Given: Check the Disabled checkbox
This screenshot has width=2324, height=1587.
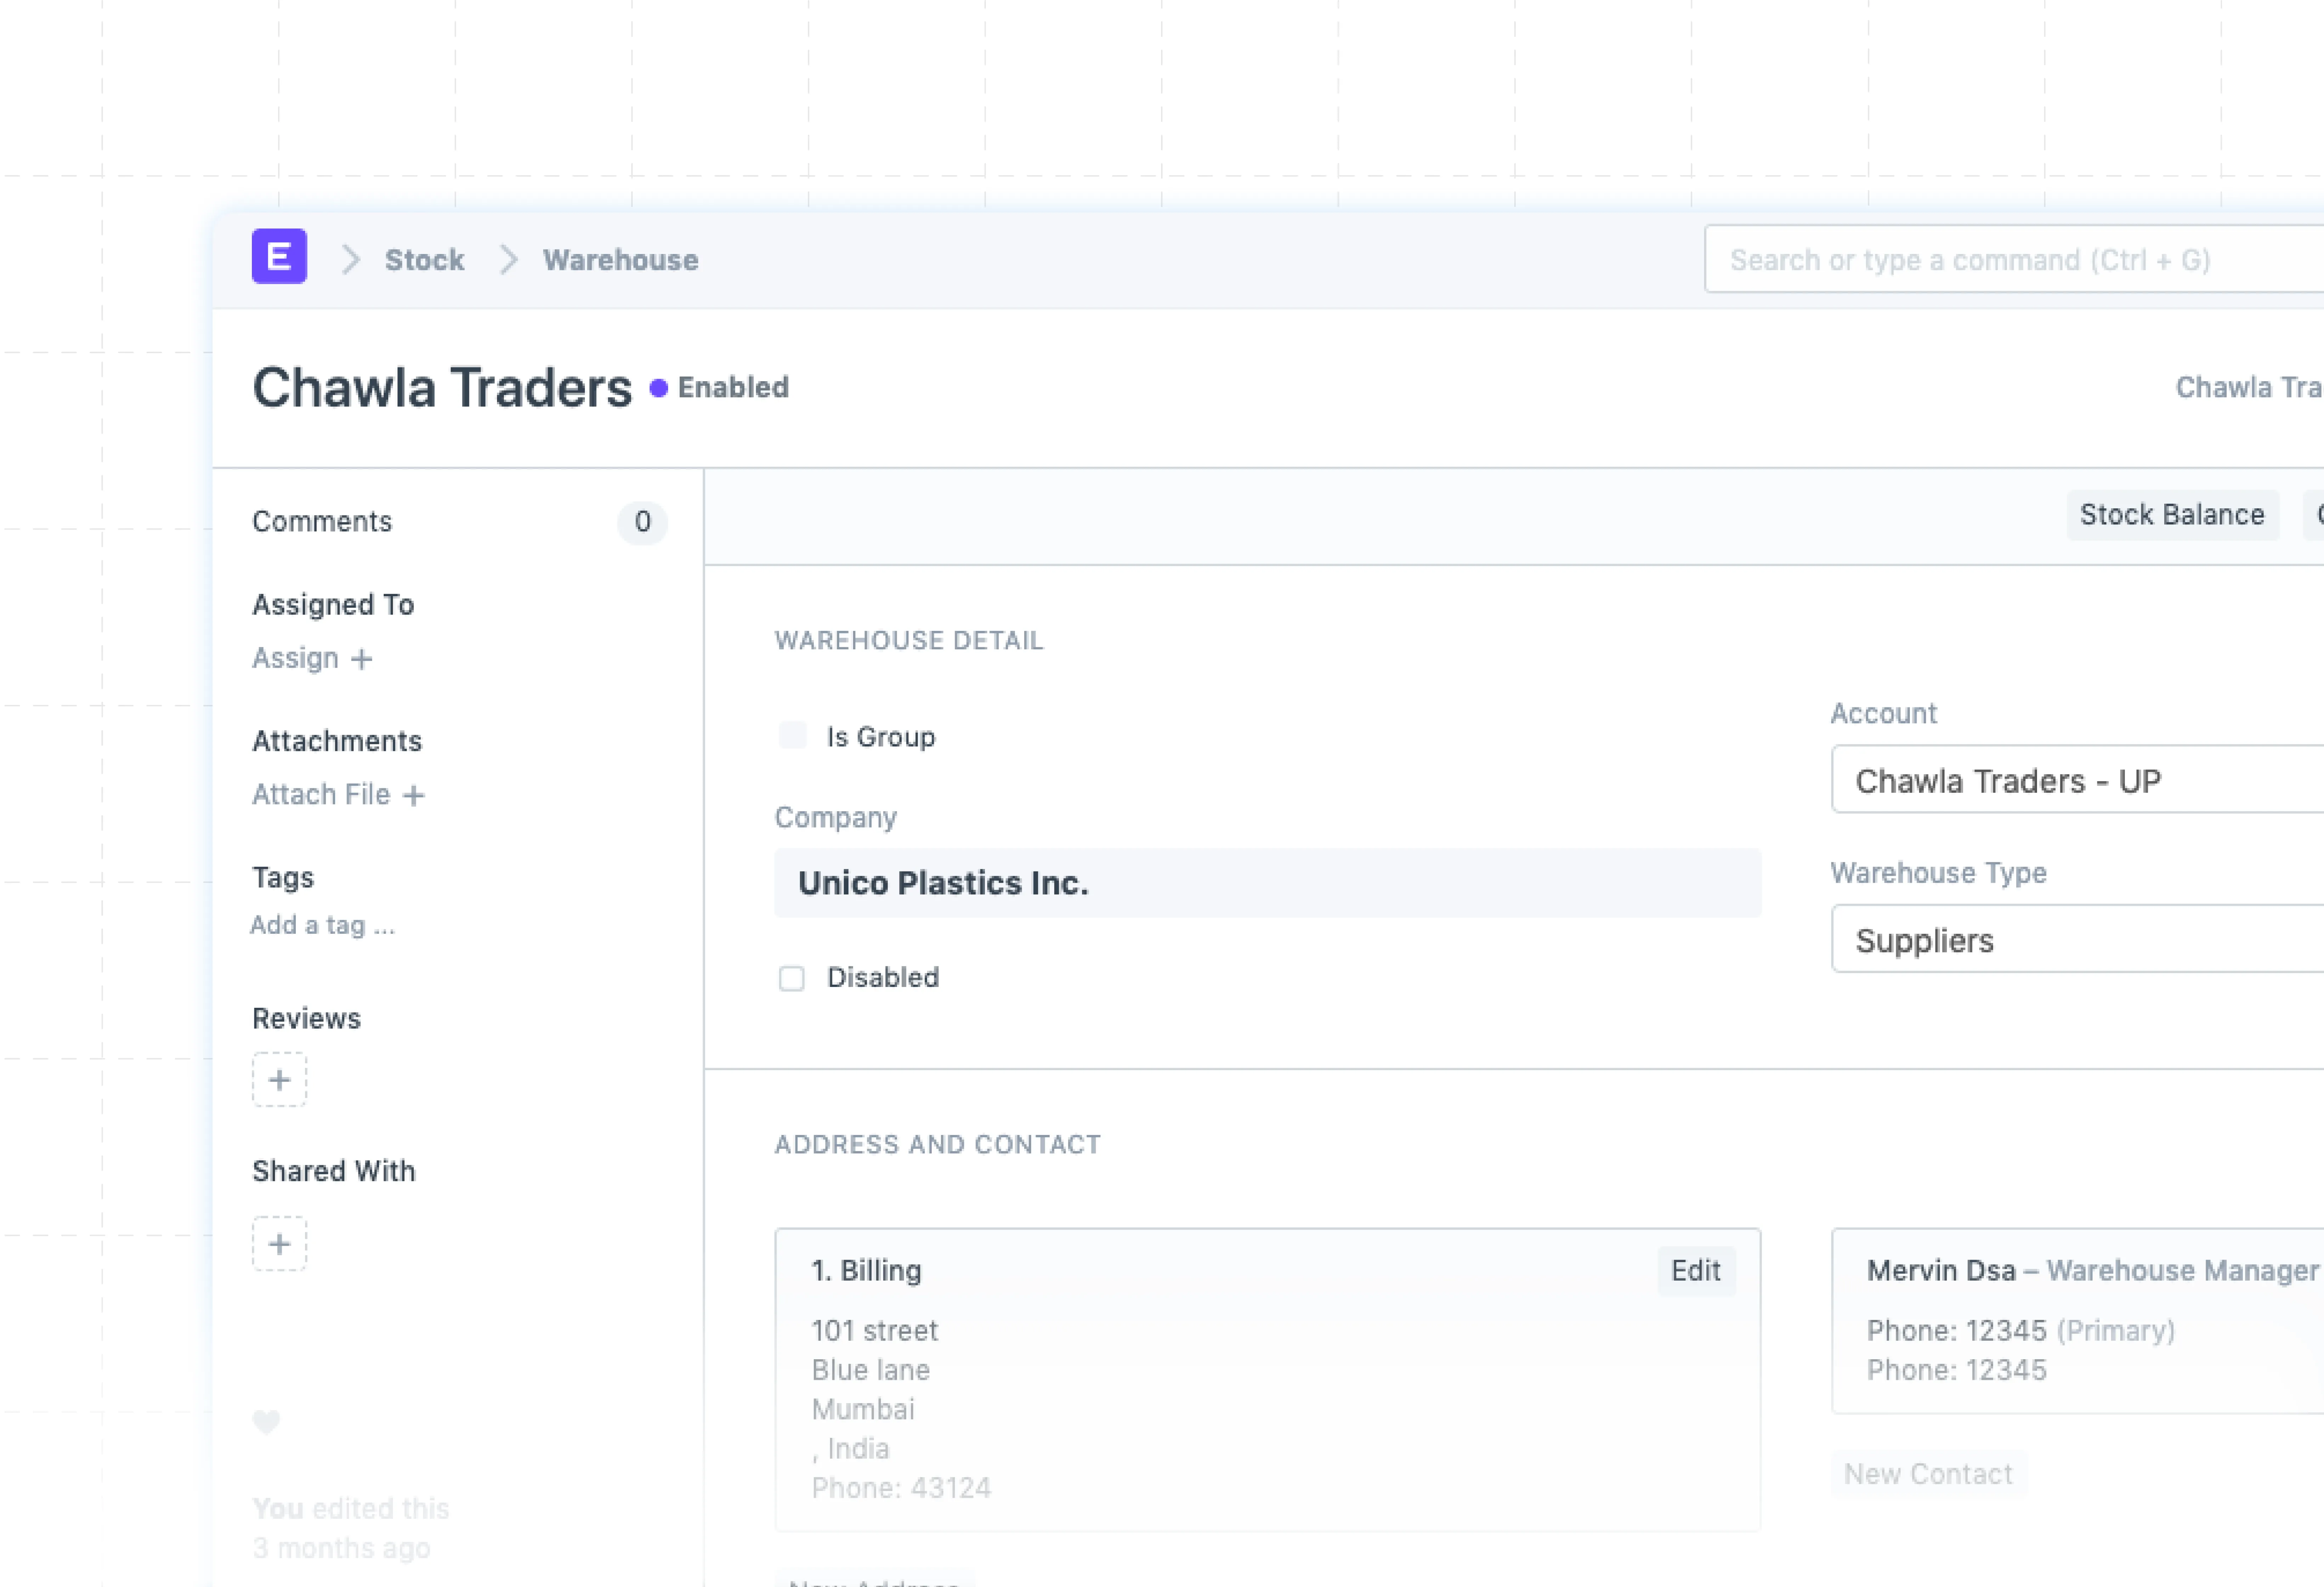Looking at the screenshot, I should pos(792,978).
